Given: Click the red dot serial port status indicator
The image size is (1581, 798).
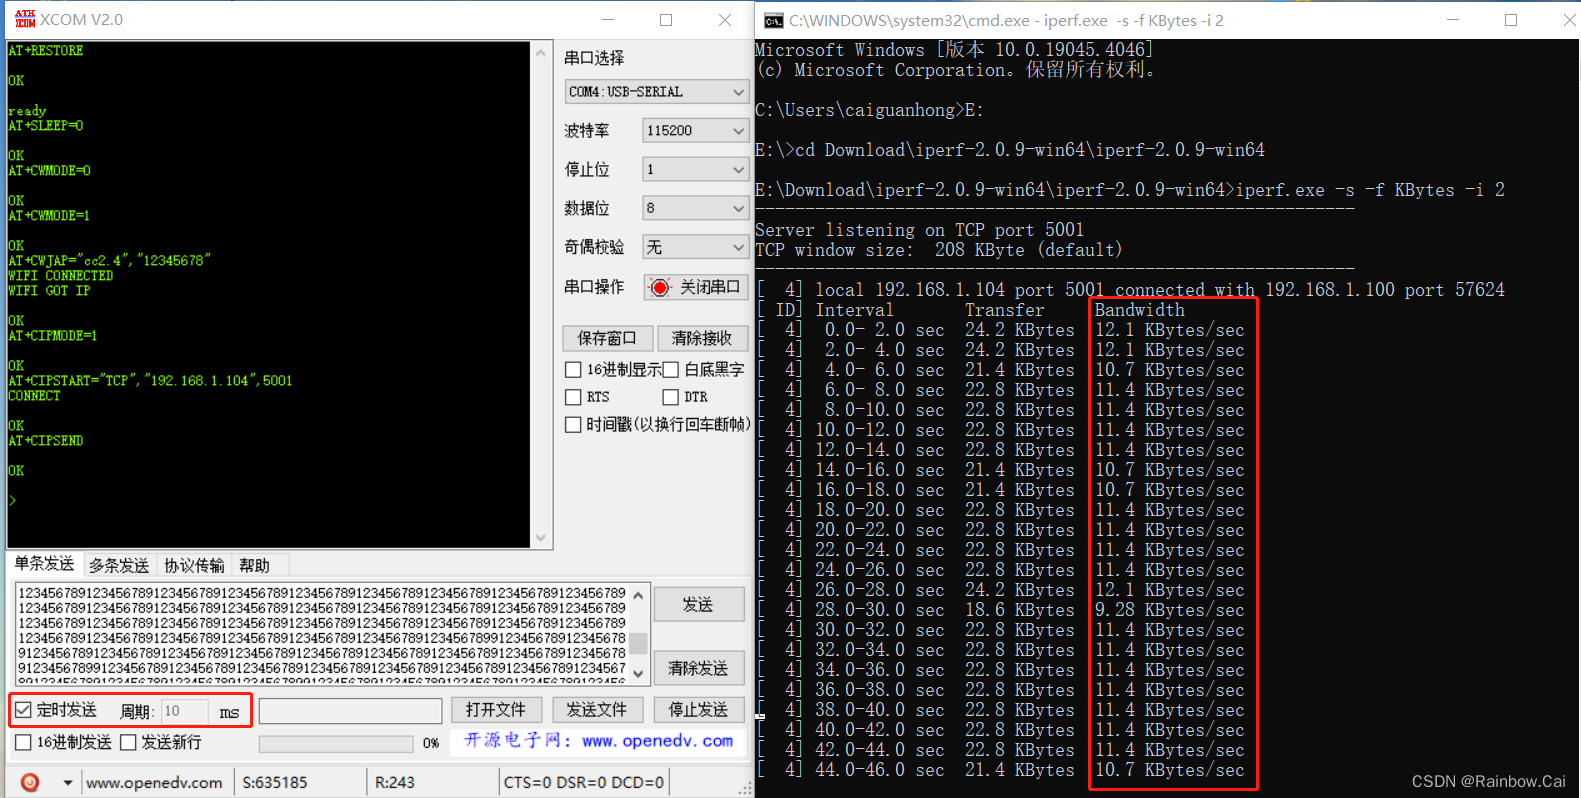Looking at the screenshot, I should pyautogui.click(x=660, y=288).
